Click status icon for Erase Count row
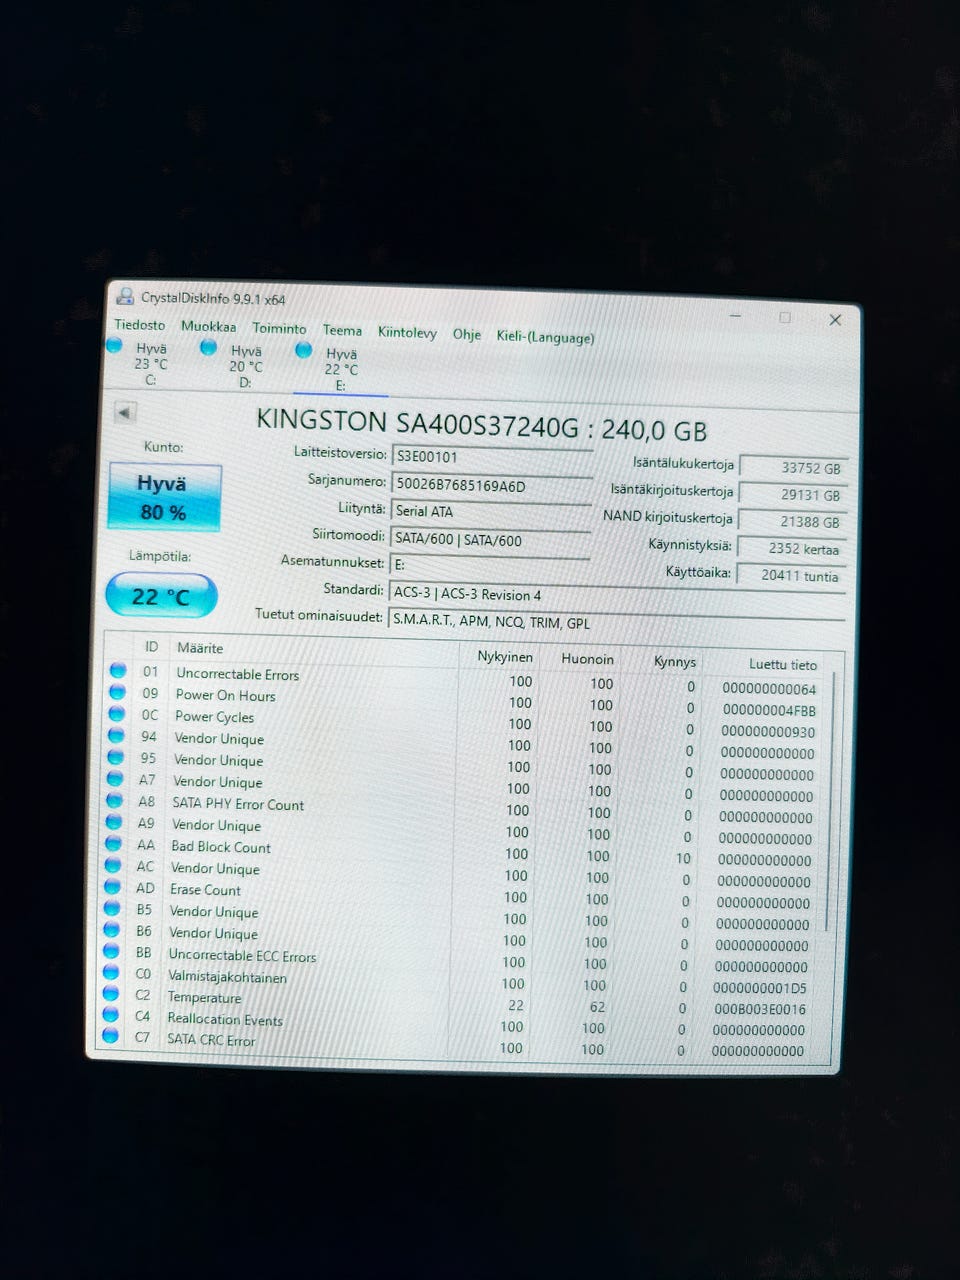 pos(114,888)
